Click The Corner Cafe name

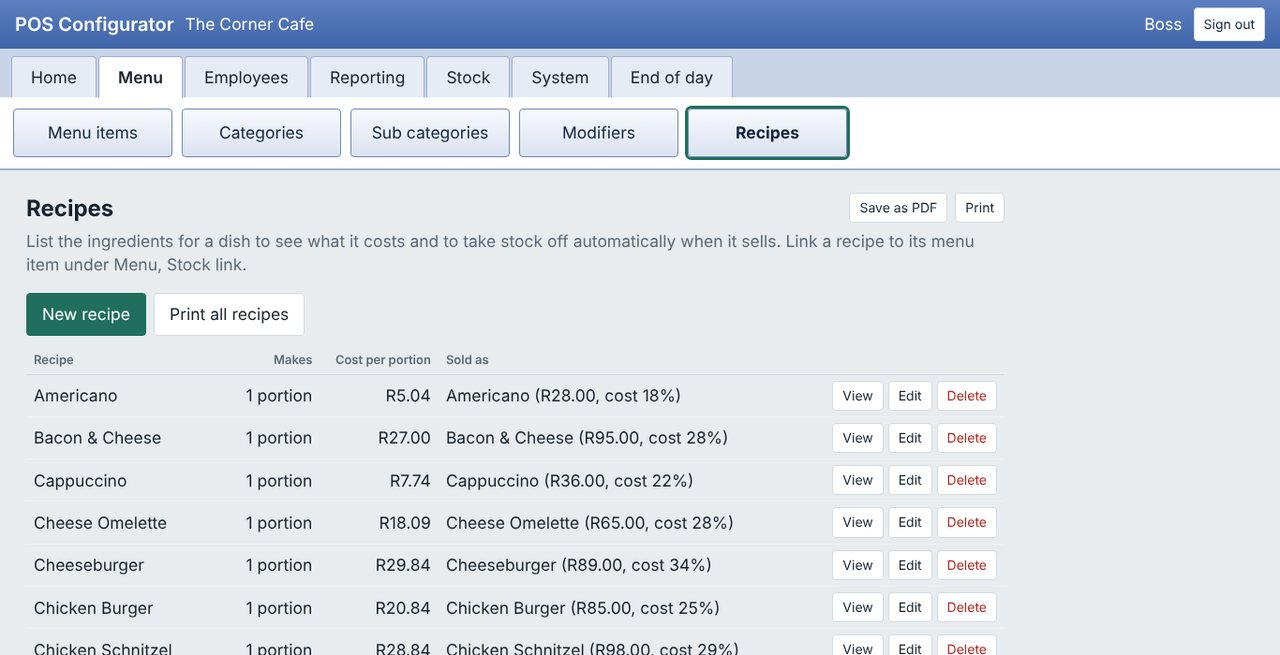point(250,24)
